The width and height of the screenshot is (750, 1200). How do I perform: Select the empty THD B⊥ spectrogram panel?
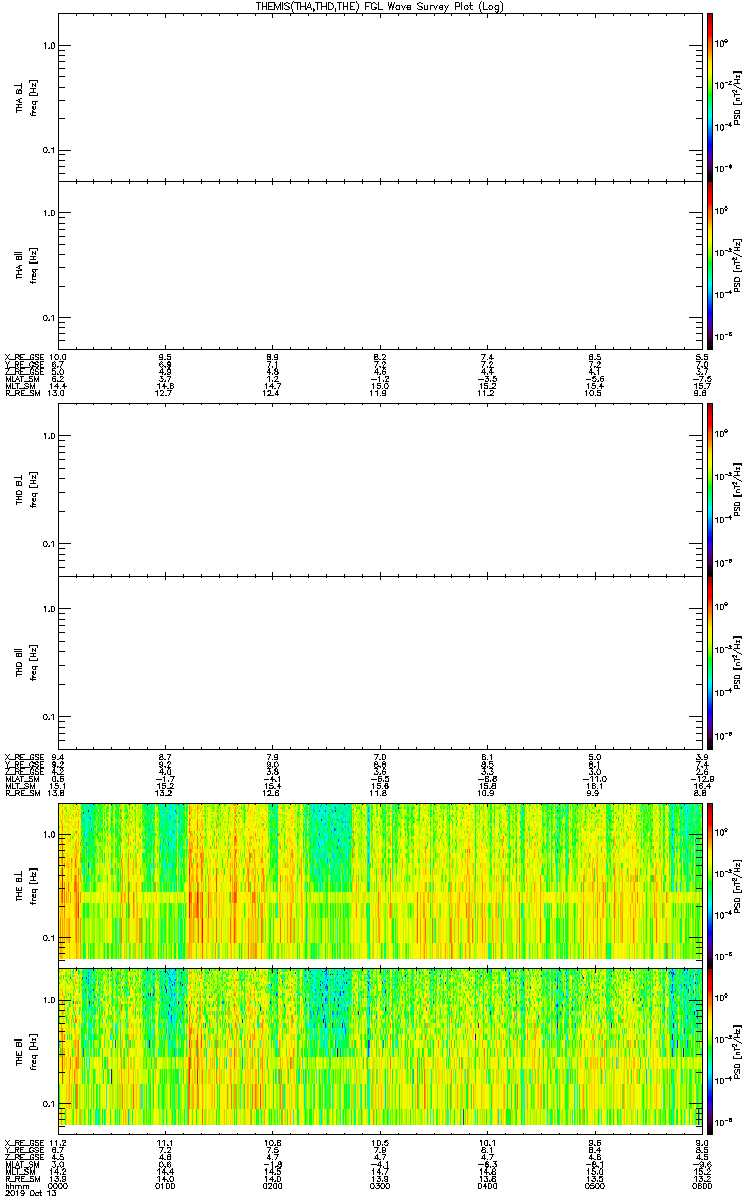(380, 490)
